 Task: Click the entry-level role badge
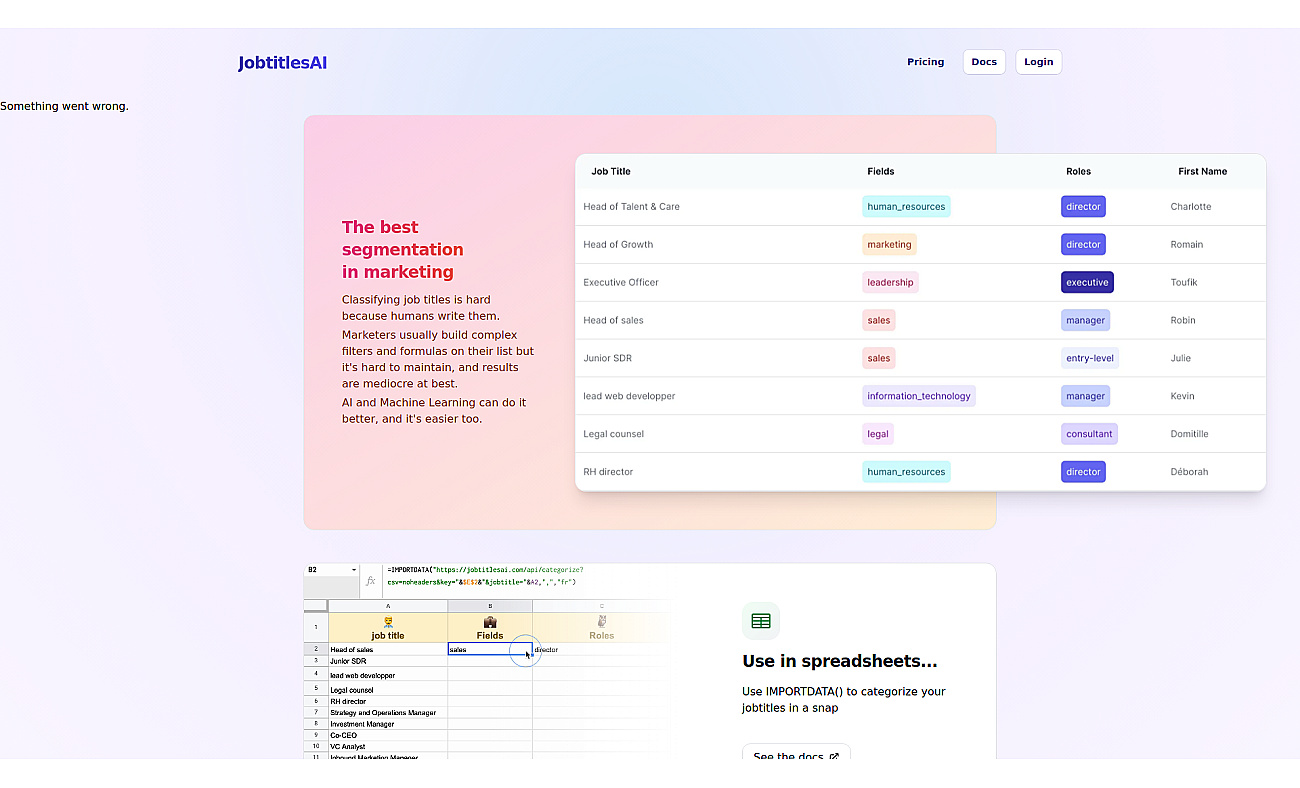coord(1090,359)
